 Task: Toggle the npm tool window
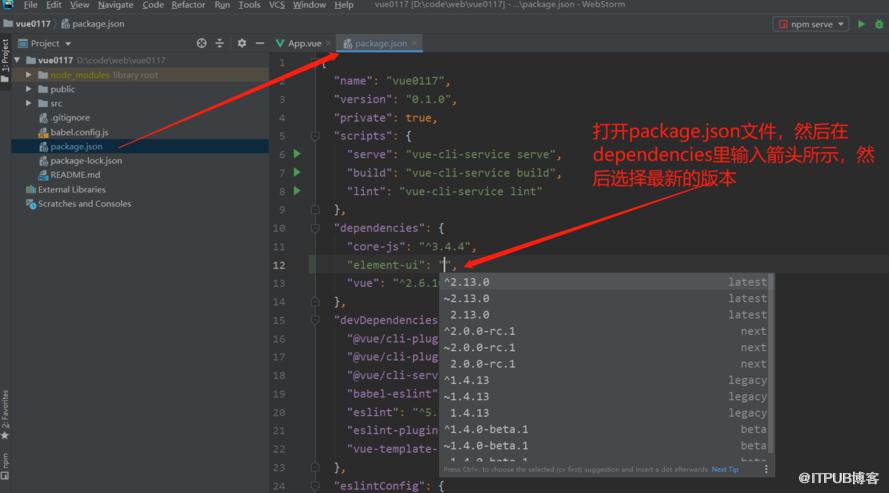coord(5,466)
